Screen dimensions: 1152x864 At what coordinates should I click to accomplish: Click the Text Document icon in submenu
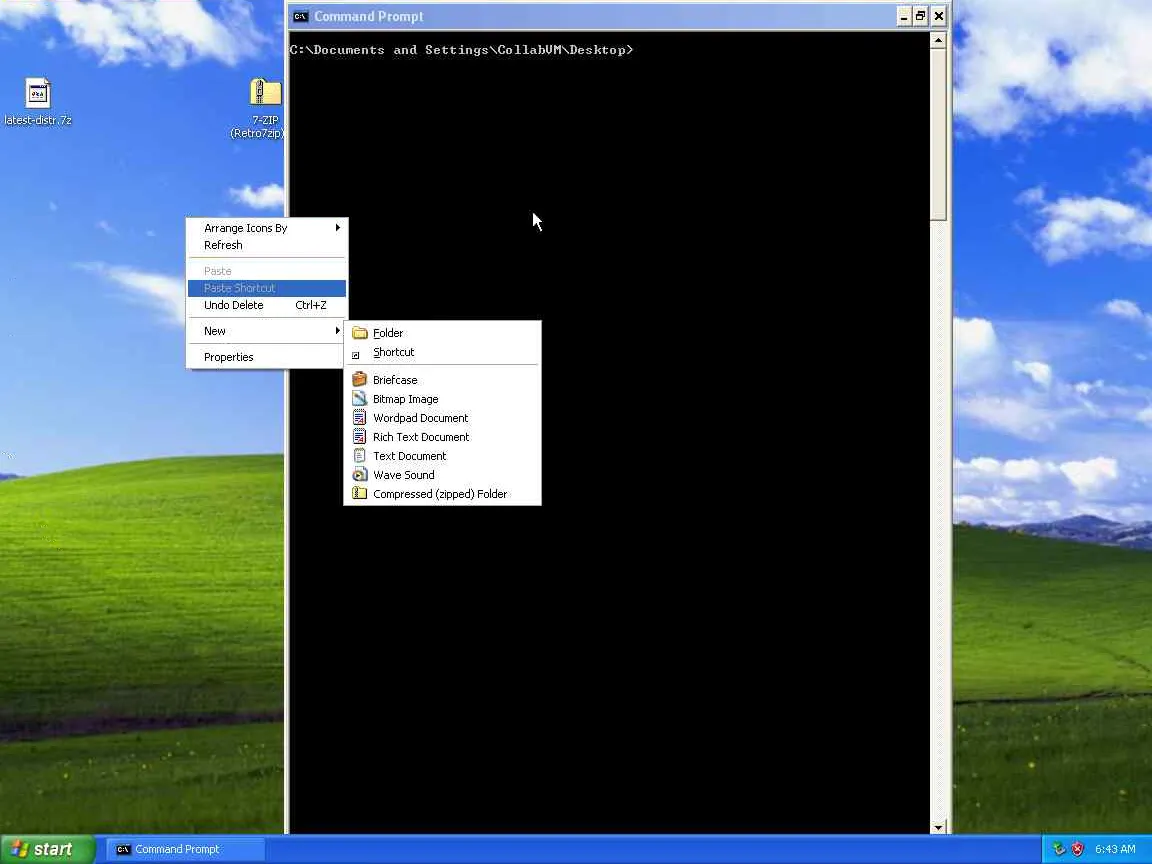coord(359,456)
